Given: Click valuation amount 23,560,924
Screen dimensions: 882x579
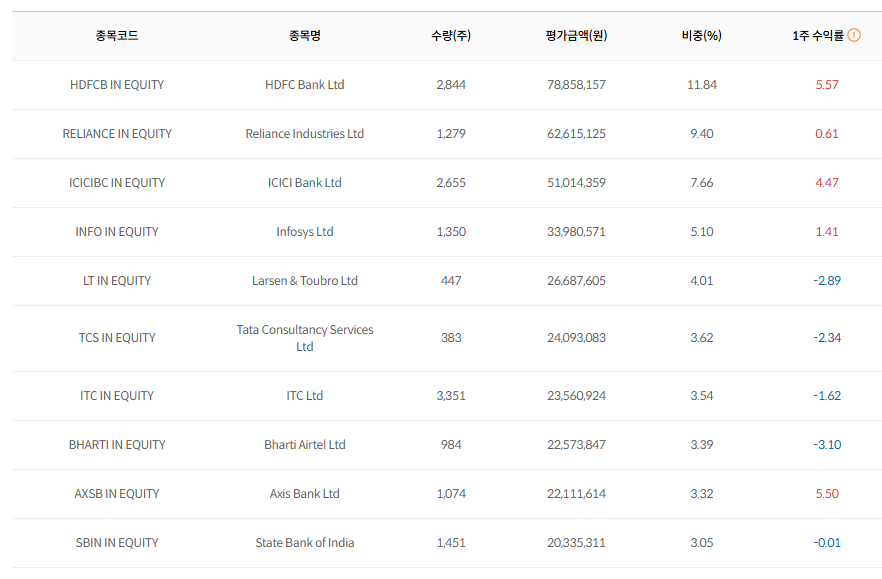Looking at the screenshot, I should (577, 396).
